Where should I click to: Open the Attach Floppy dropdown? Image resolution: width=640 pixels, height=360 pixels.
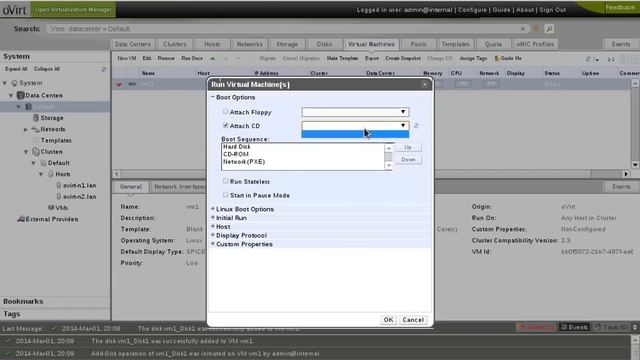[x=355, y=112]
